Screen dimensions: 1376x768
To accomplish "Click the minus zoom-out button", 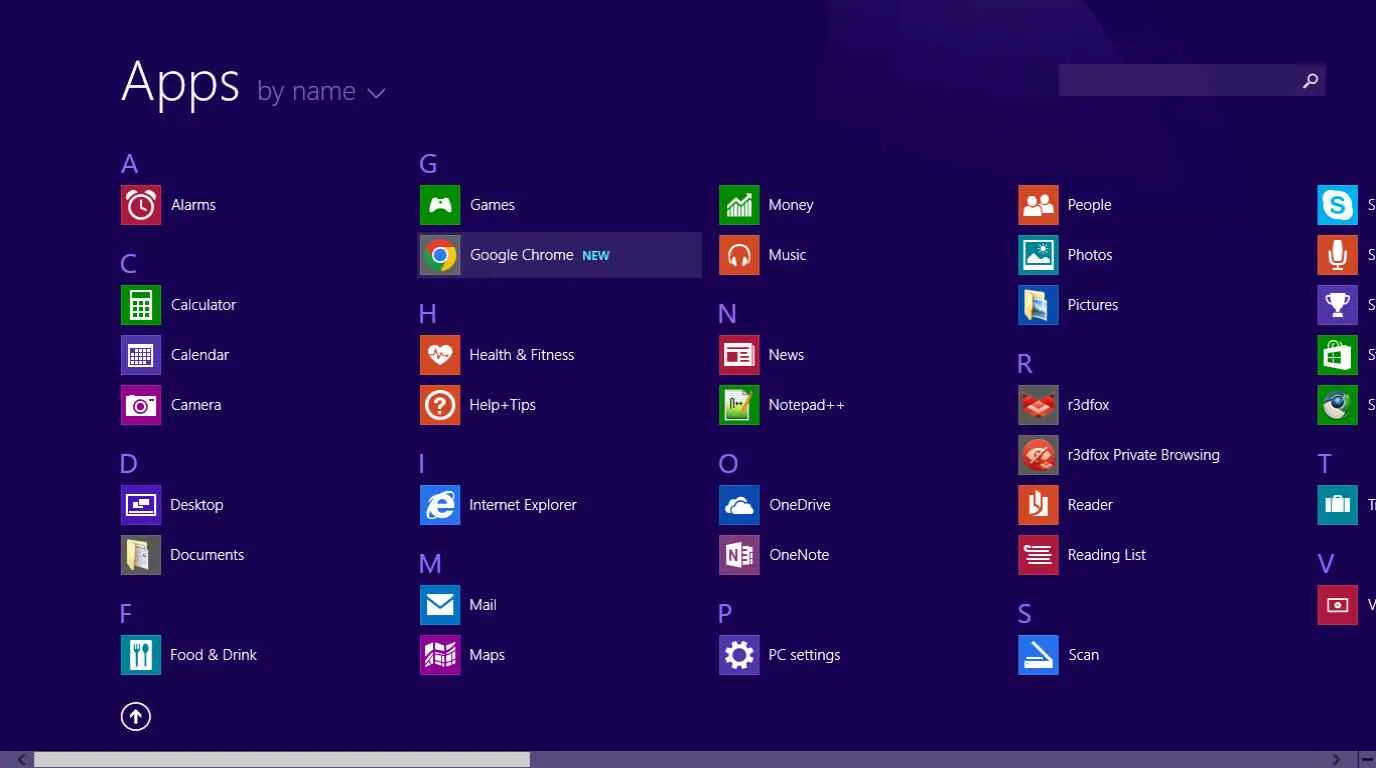I will 1367,760.
